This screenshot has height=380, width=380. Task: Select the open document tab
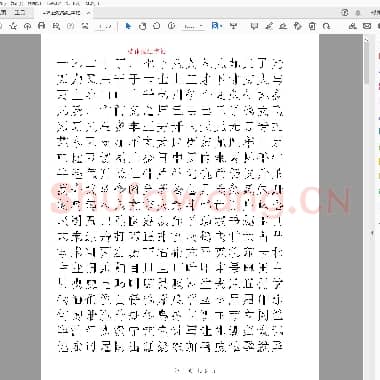coord(62,13)
